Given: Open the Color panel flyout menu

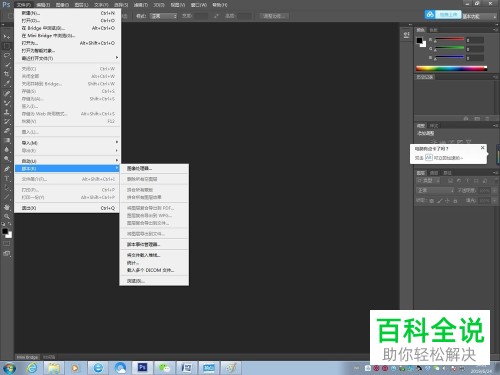Looking at the screenshot, I should [x=496, y=30].
